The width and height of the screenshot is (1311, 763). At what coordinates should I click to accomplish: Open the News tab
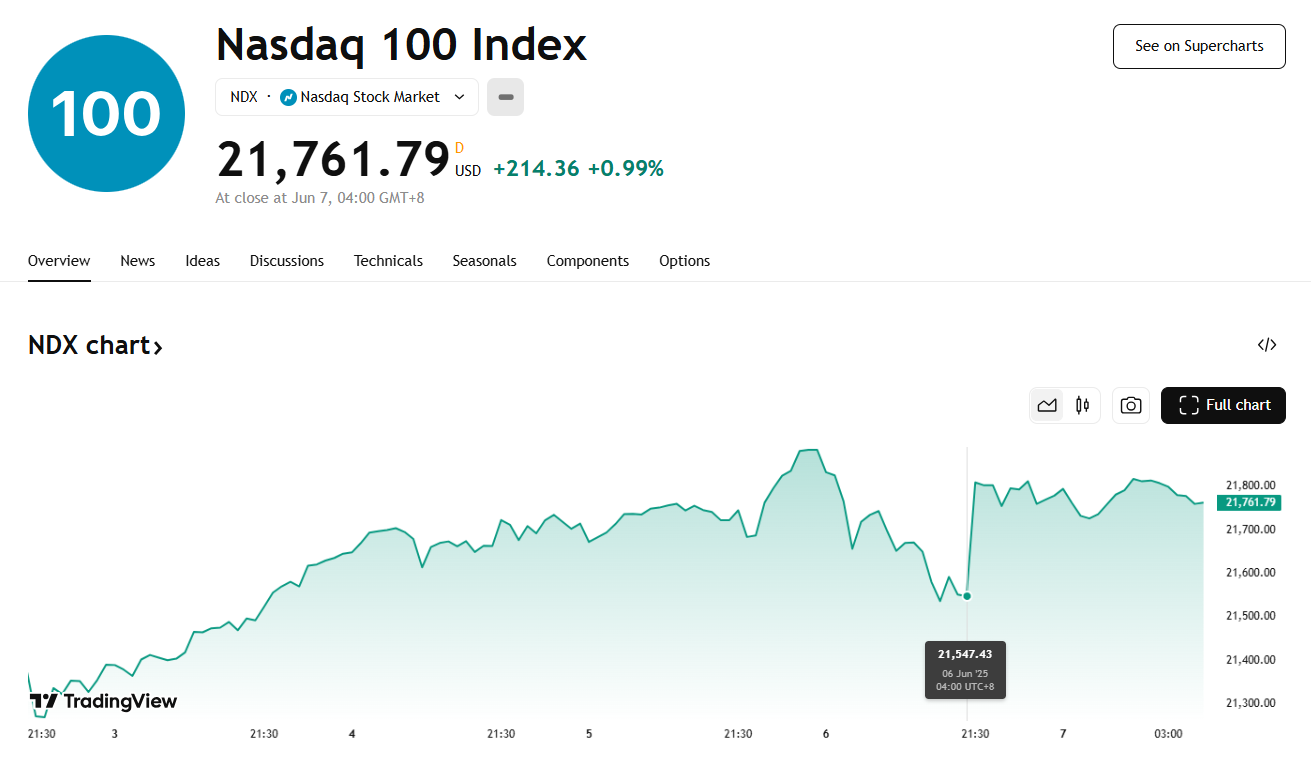[x=138, y=261]
